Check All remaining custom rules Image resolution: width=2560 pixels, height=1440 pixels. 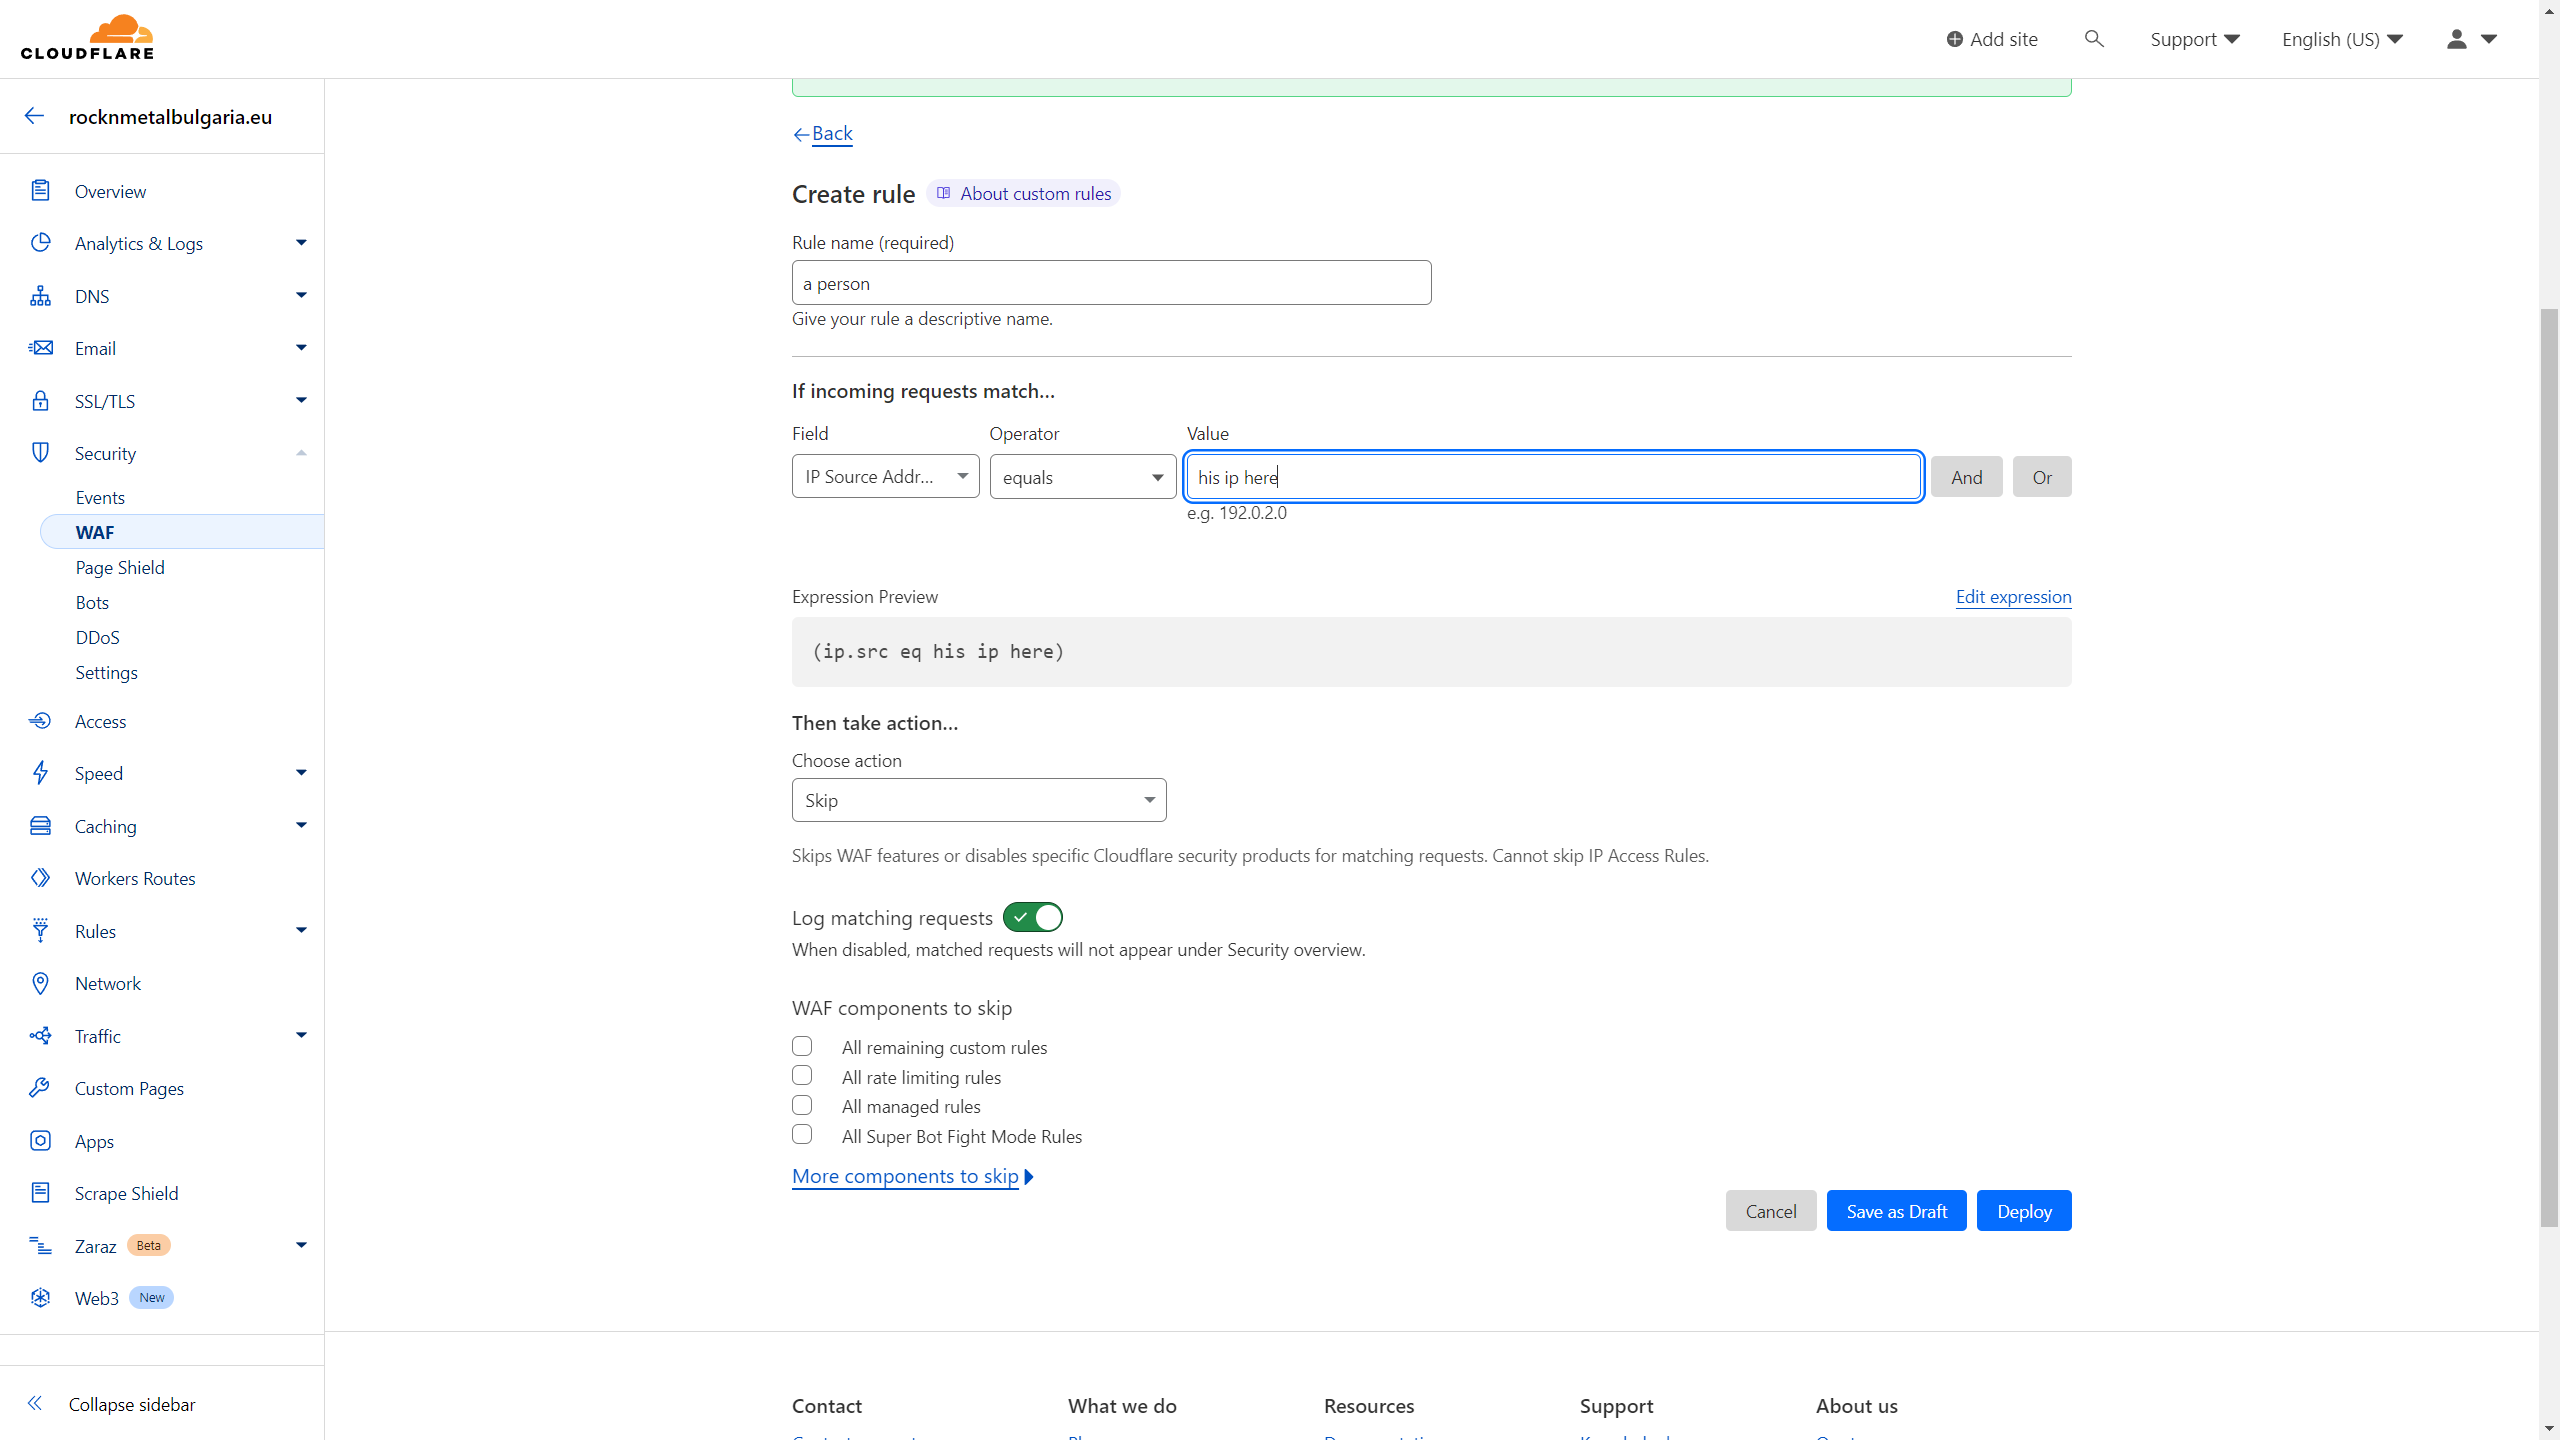(802, 1045)
